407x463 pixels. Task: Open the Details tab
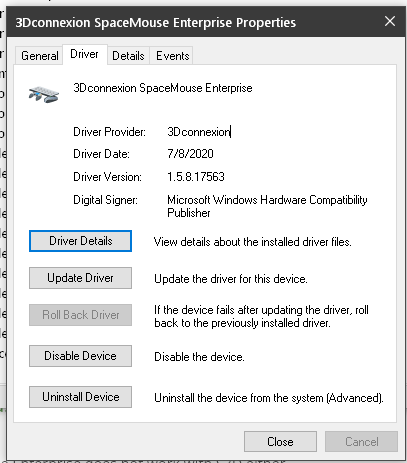point(128,56)
